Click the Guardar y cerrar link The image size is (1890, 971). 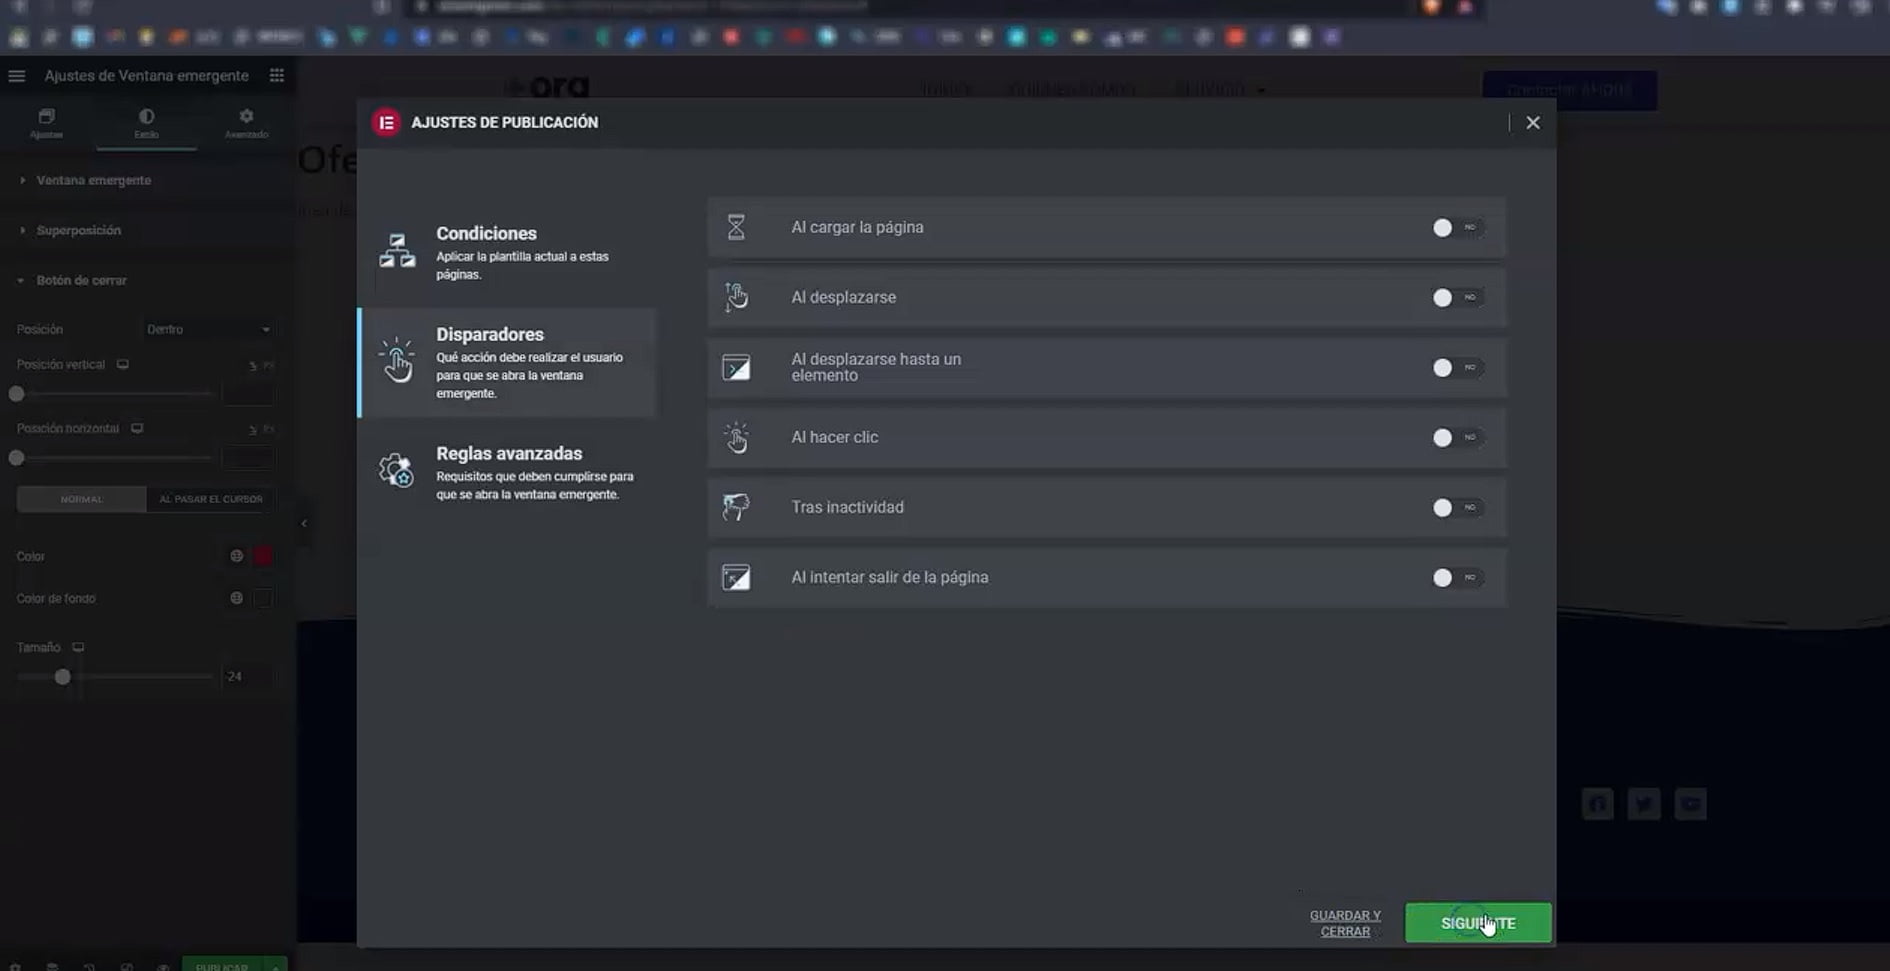coord(1345,923)
